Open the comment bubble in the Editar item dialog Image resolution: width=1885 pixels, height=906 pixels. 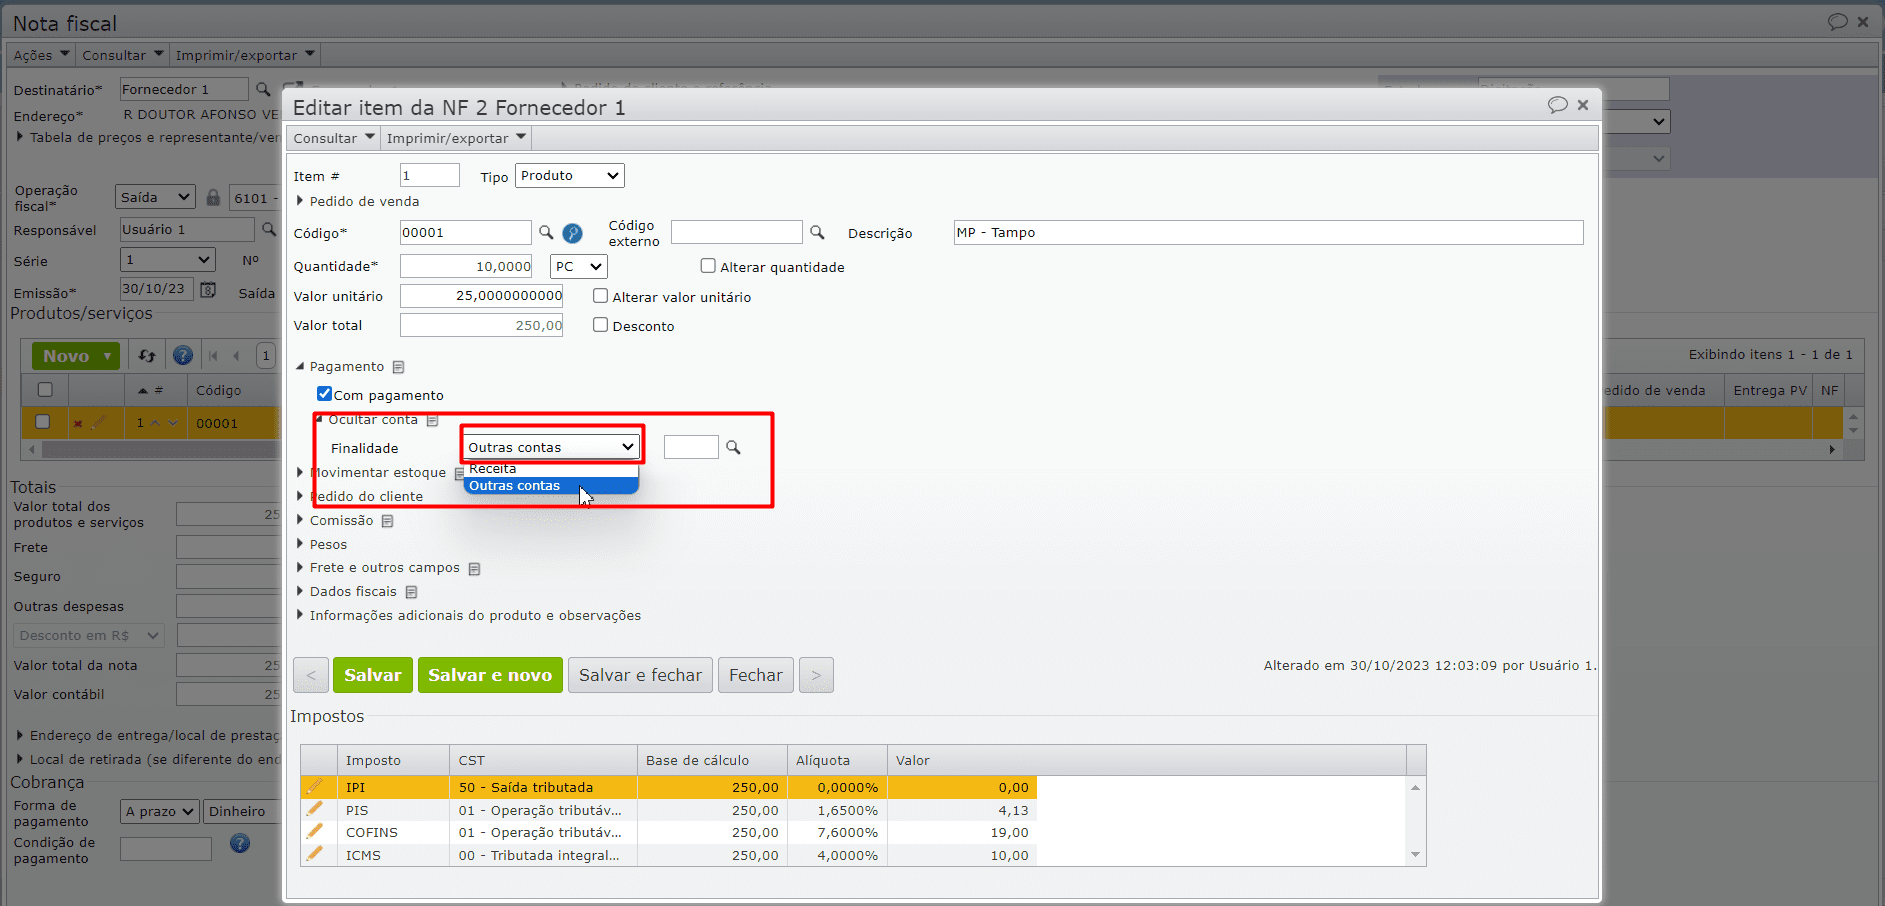click(x=1557, y=105)
